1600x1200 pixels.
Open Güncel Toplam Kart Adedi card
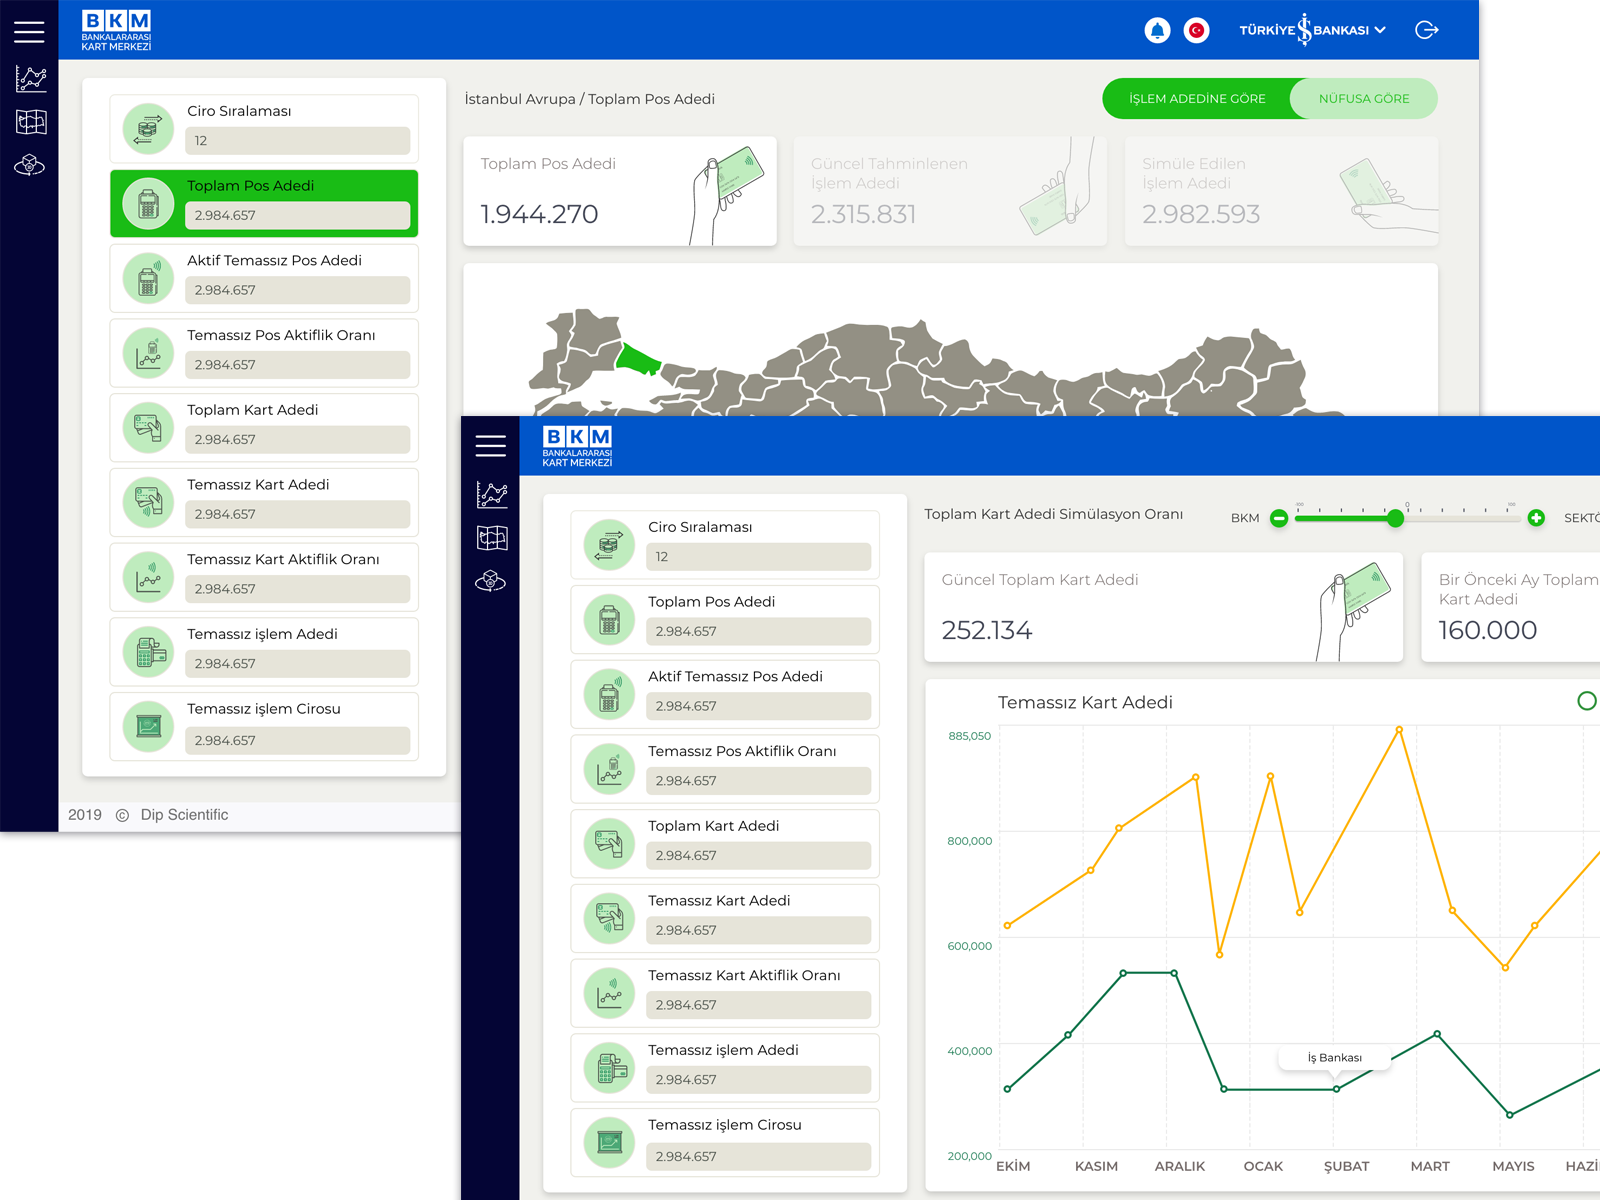click(1164, 607)
